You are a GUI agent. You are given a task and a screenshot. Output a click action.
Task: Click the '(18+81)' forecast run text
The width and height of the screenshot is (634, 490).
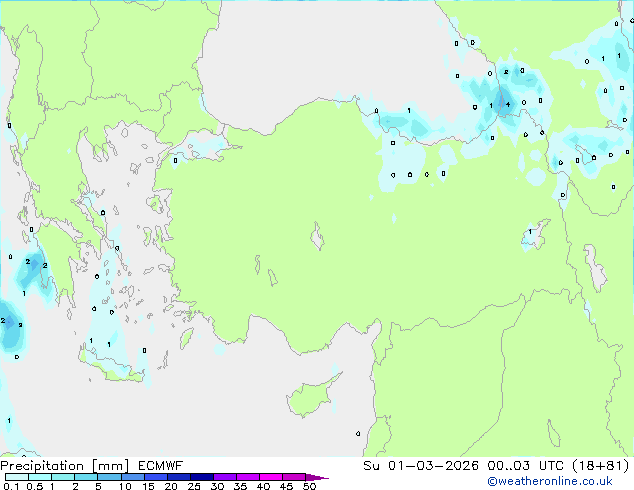[601, 466]
